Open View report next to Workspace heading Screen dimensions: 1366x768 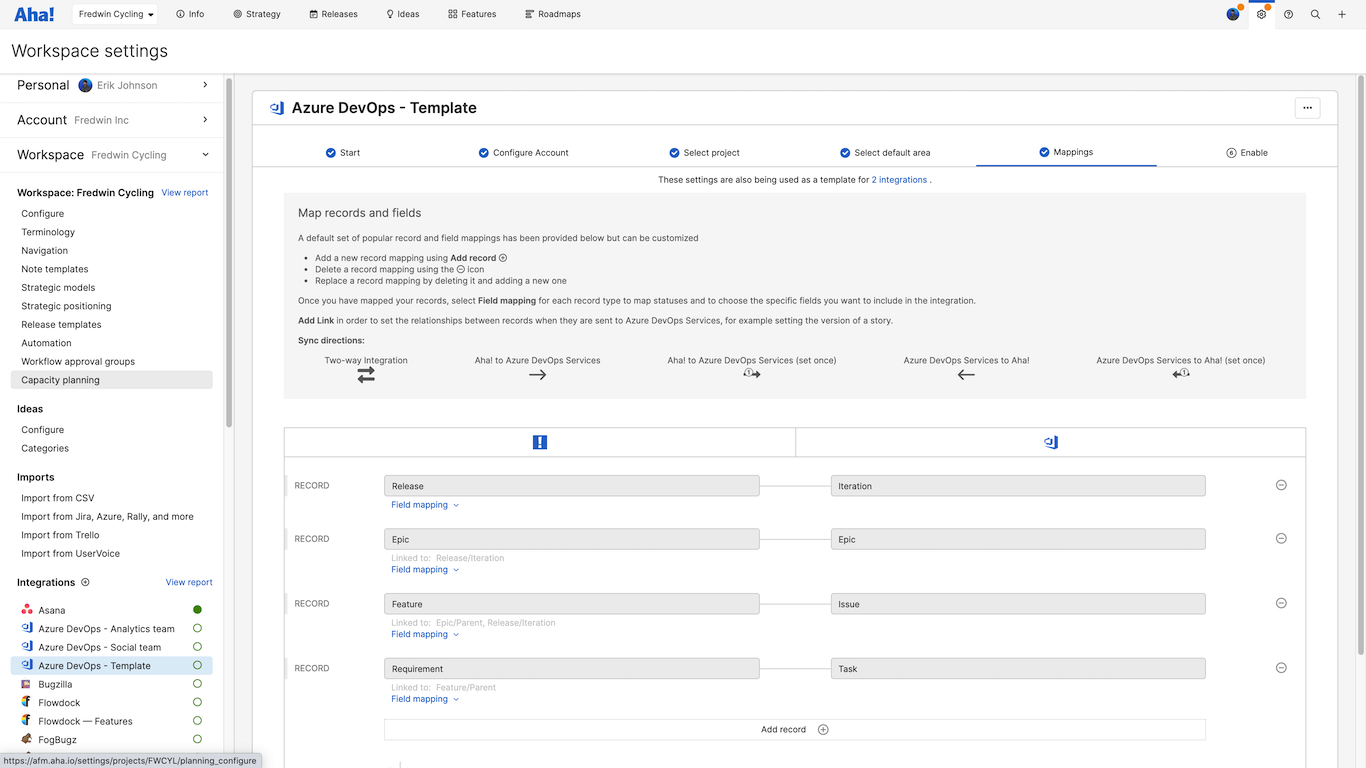tap(185, 193)
